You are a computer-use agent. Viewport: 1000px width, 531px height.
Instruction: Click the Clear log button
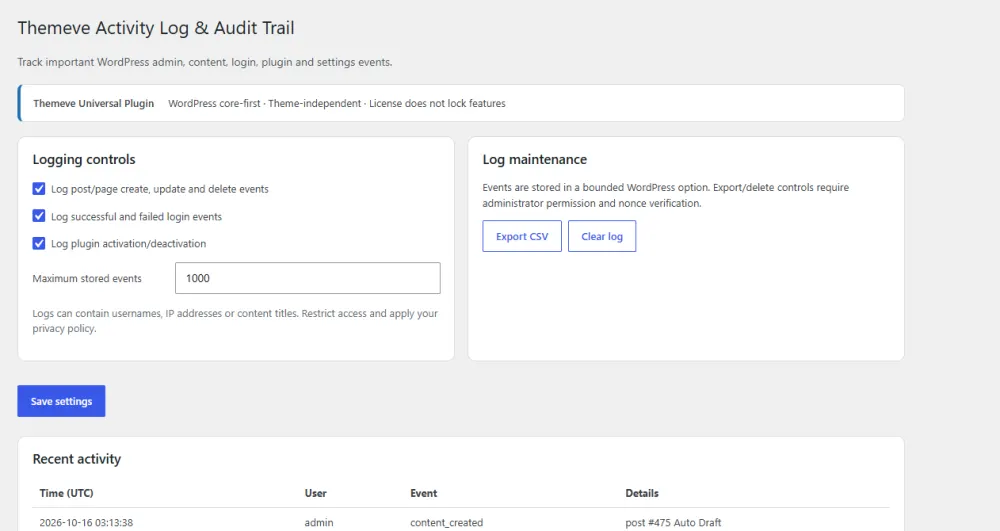pos(602,236)
